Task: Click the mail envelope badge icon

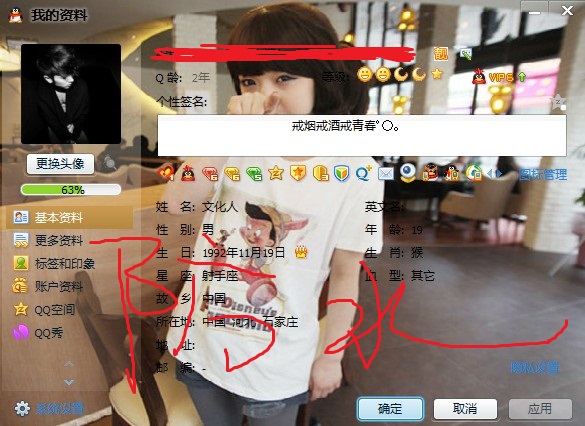Action: (385, 174)
